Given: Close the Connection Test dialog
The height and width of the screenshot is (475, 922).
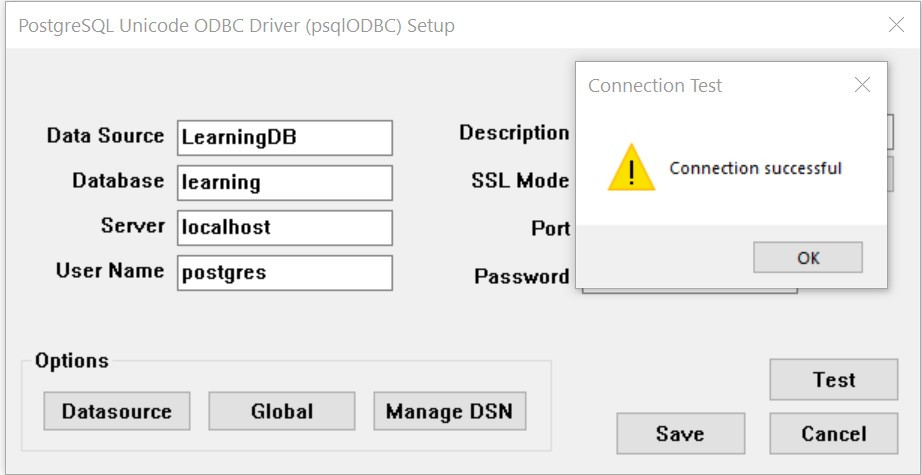Looking at the screenshot, I should pyautogui.click(x=862, y=85).
